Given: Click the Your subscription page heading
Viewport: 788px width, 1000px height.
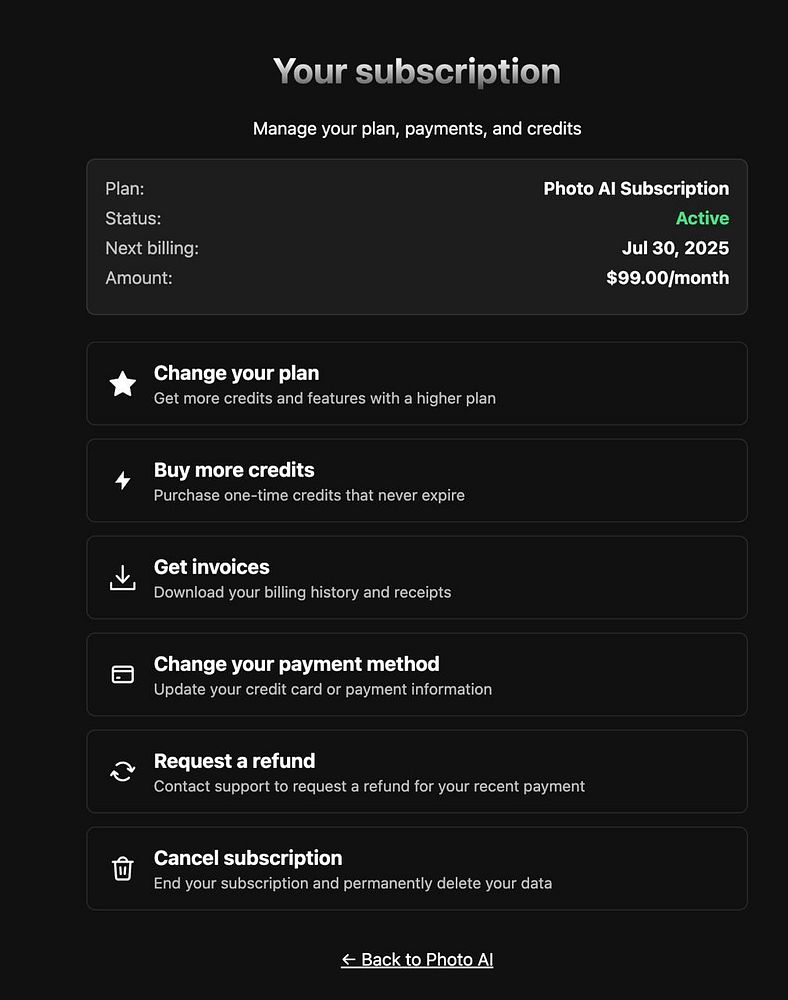Looking at the screenshot, I should pyautogui.click(x=417, y=72).
